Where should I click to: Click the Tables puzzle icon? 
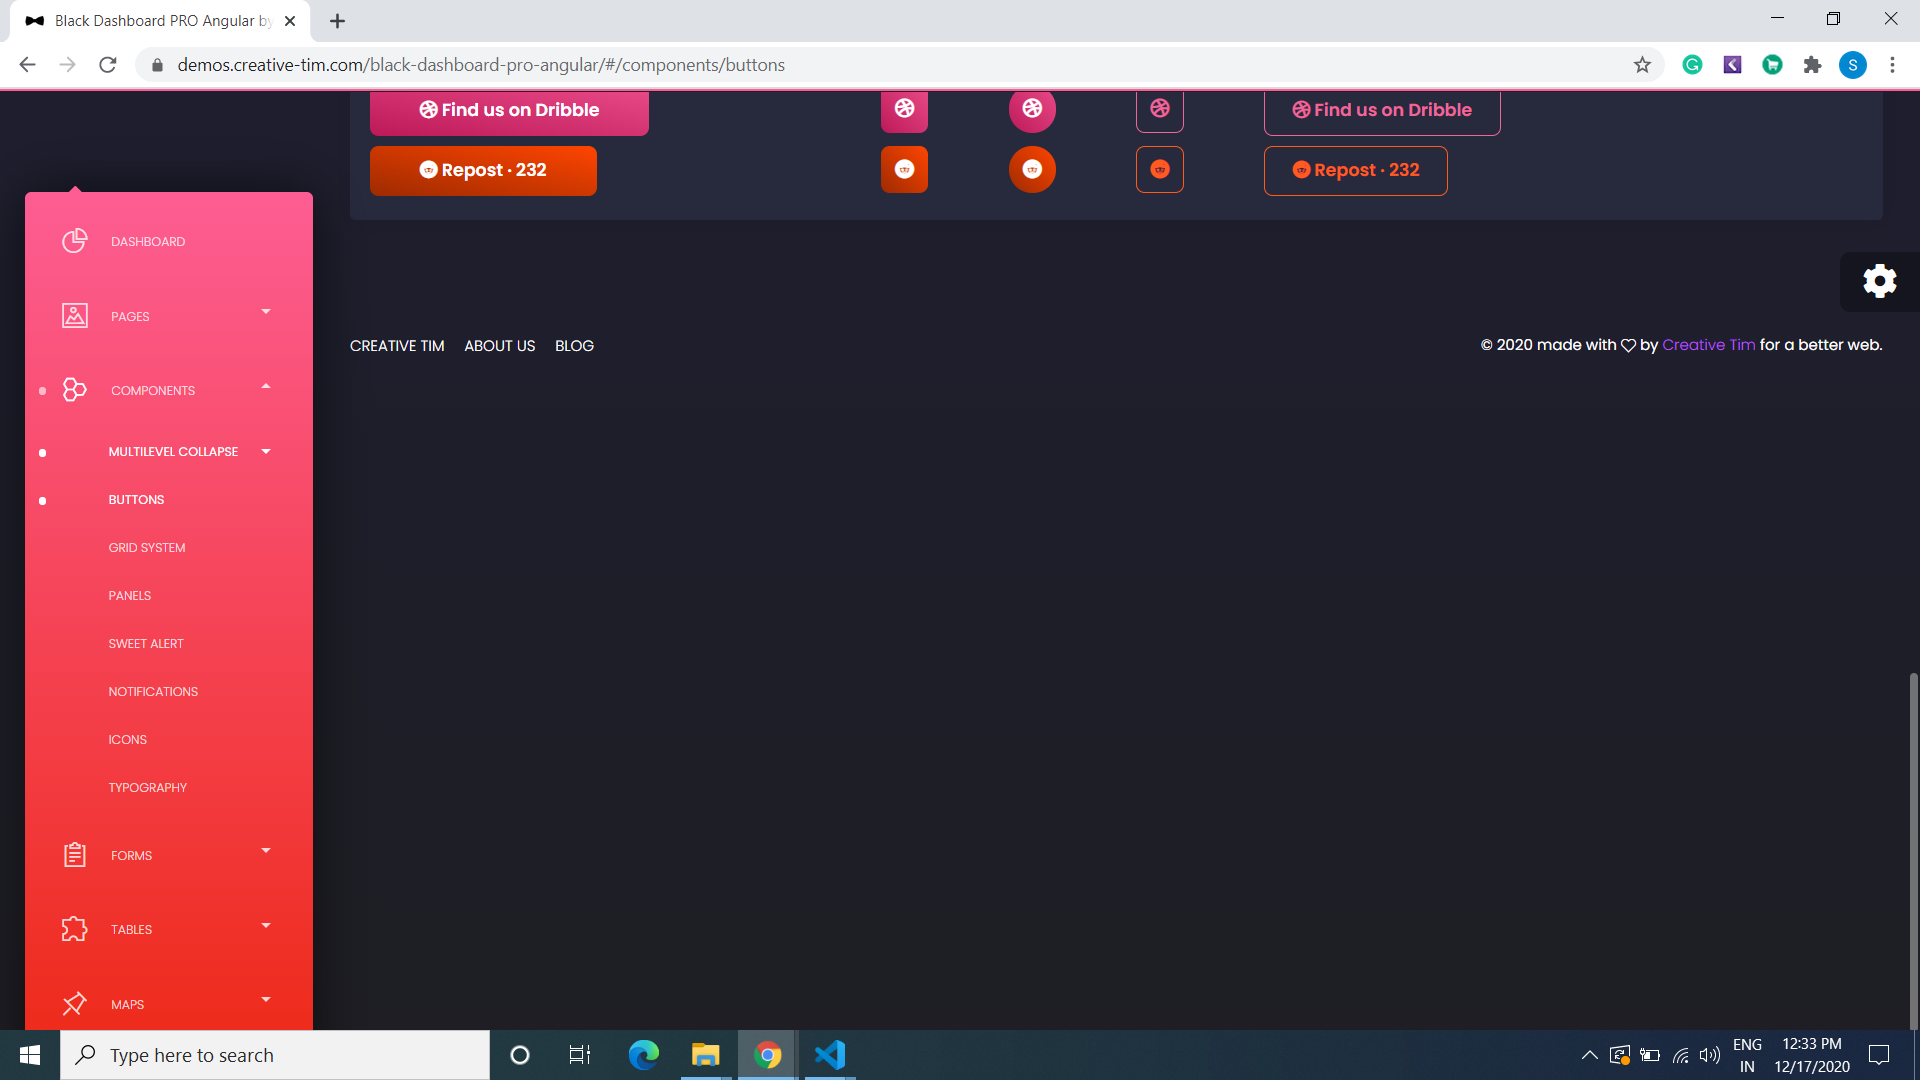click(x=75, y=929)
